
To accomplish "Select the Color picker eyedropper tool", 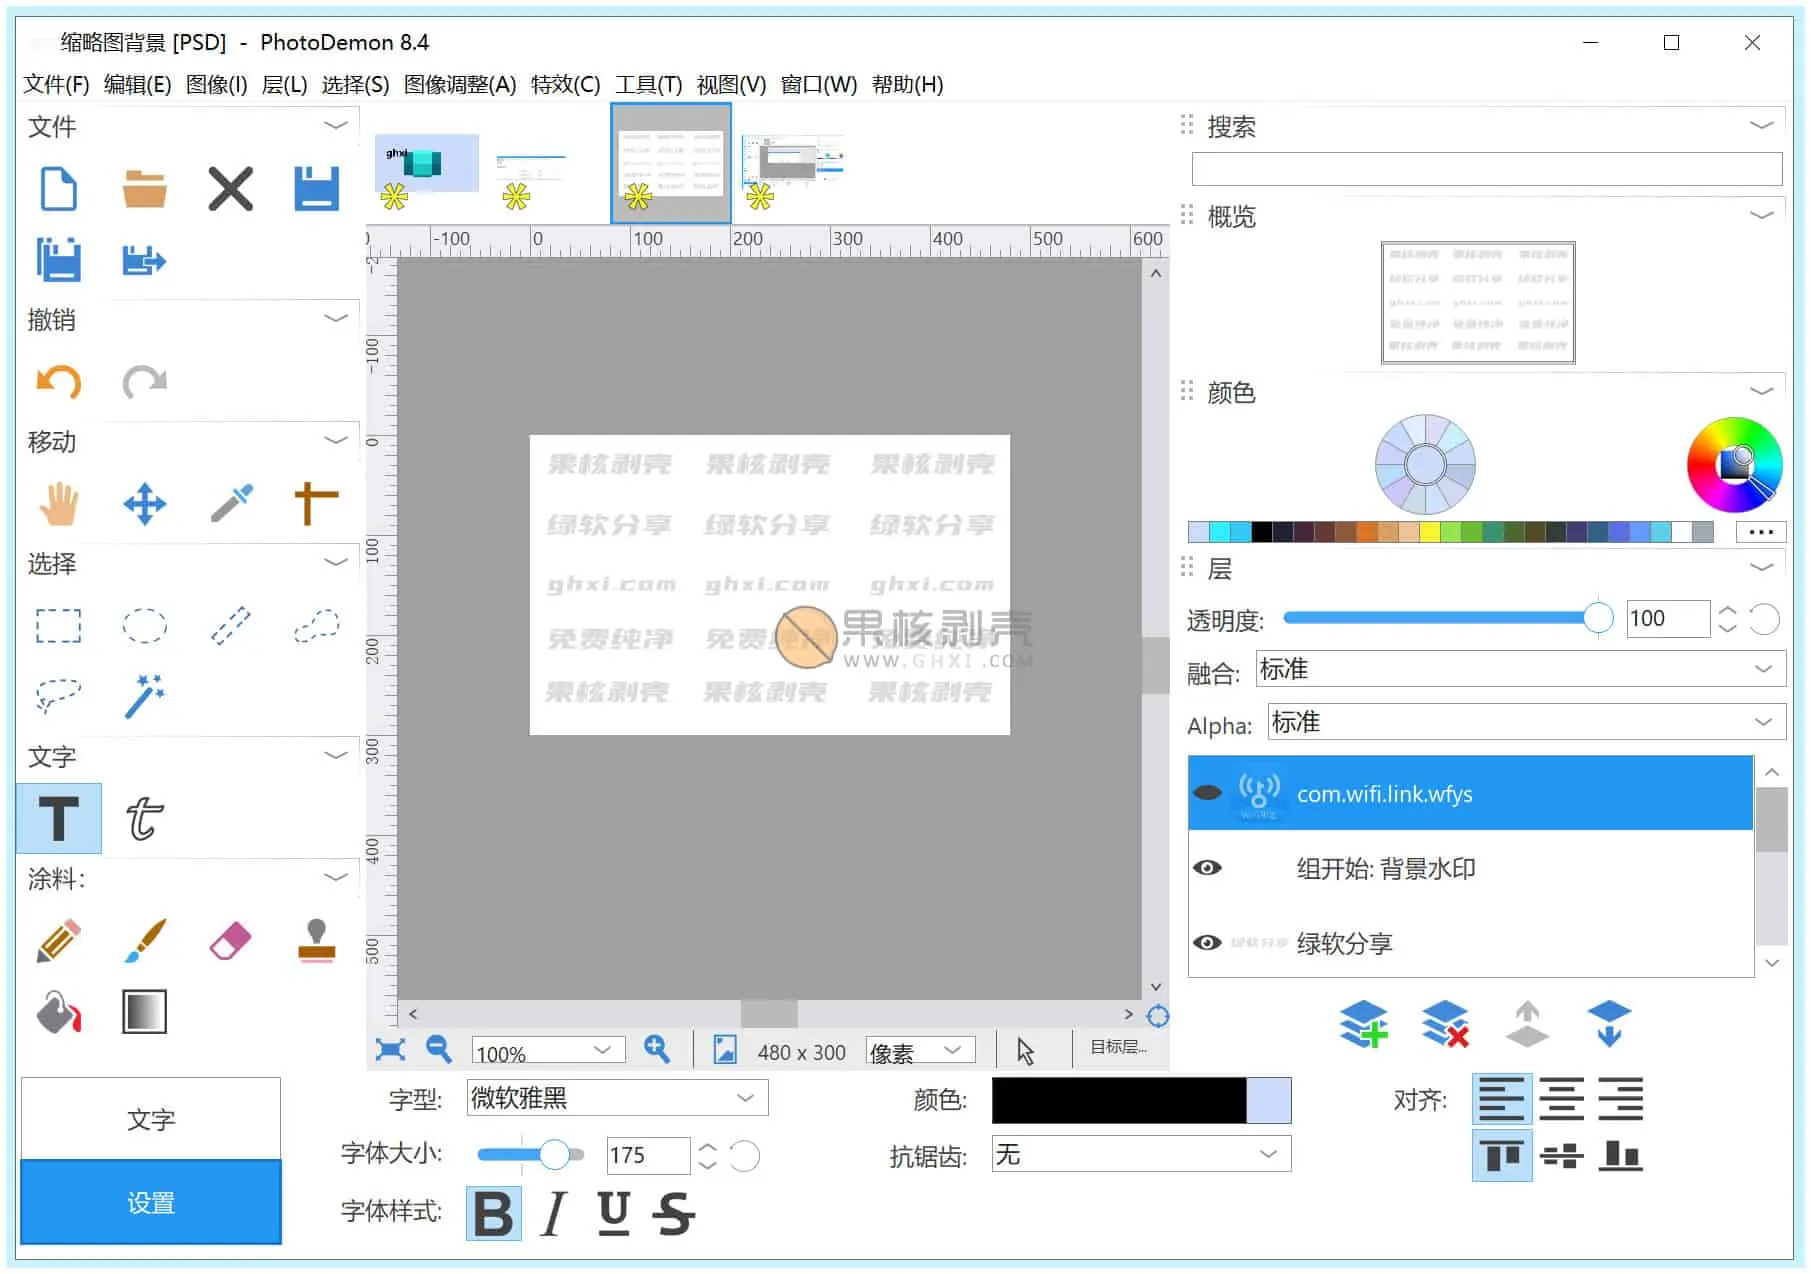I will [231, 504].
